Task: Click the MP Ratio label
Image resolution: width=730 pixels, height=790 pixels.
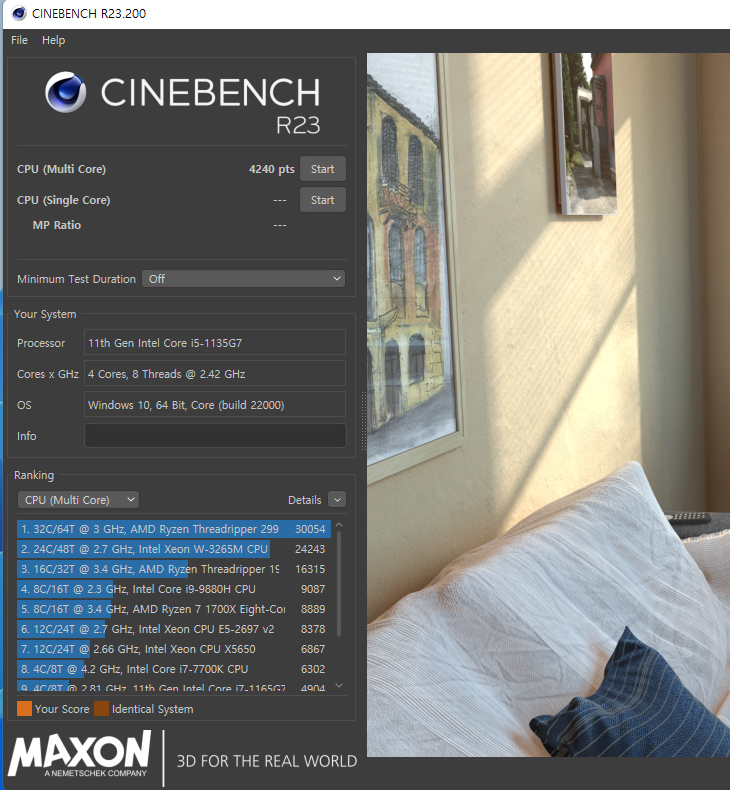Action: pyautogui.click(x=56, y=225)
